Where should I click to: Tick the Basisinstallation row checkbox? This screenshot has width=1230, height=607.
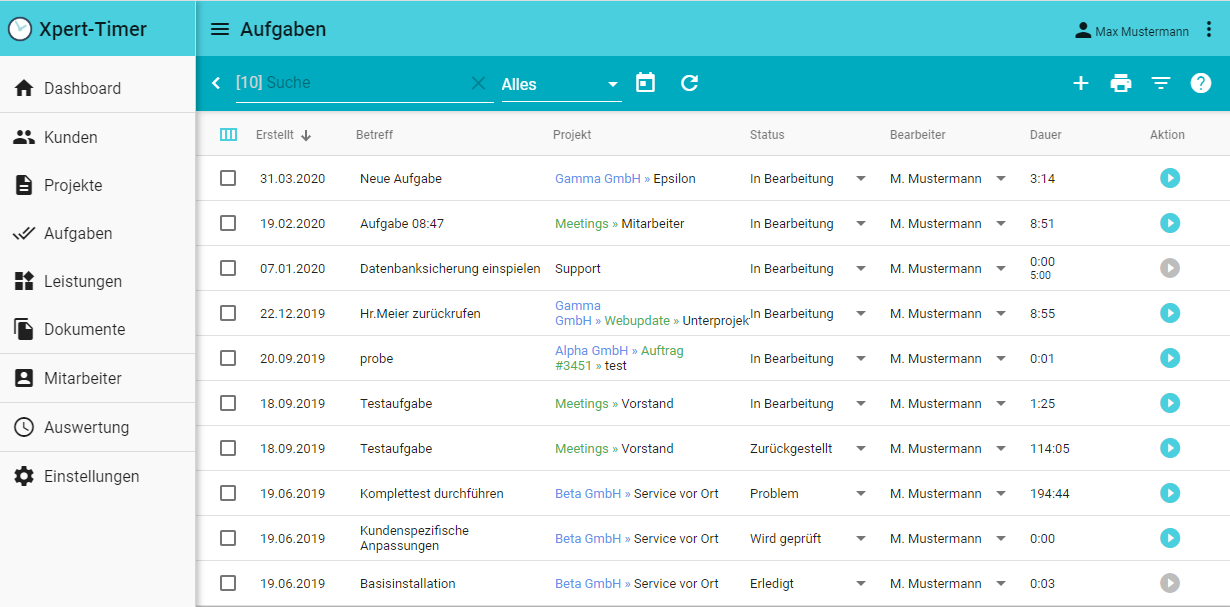228,583
